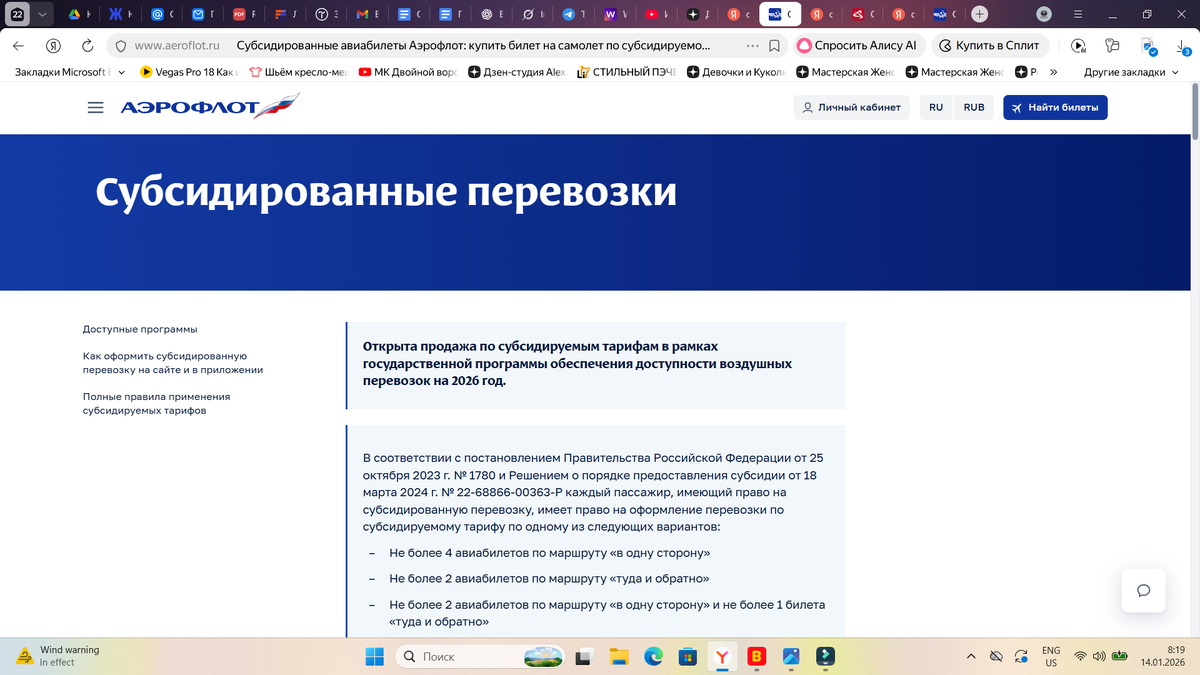Open the Aeroflot hamburger menu

96,108
